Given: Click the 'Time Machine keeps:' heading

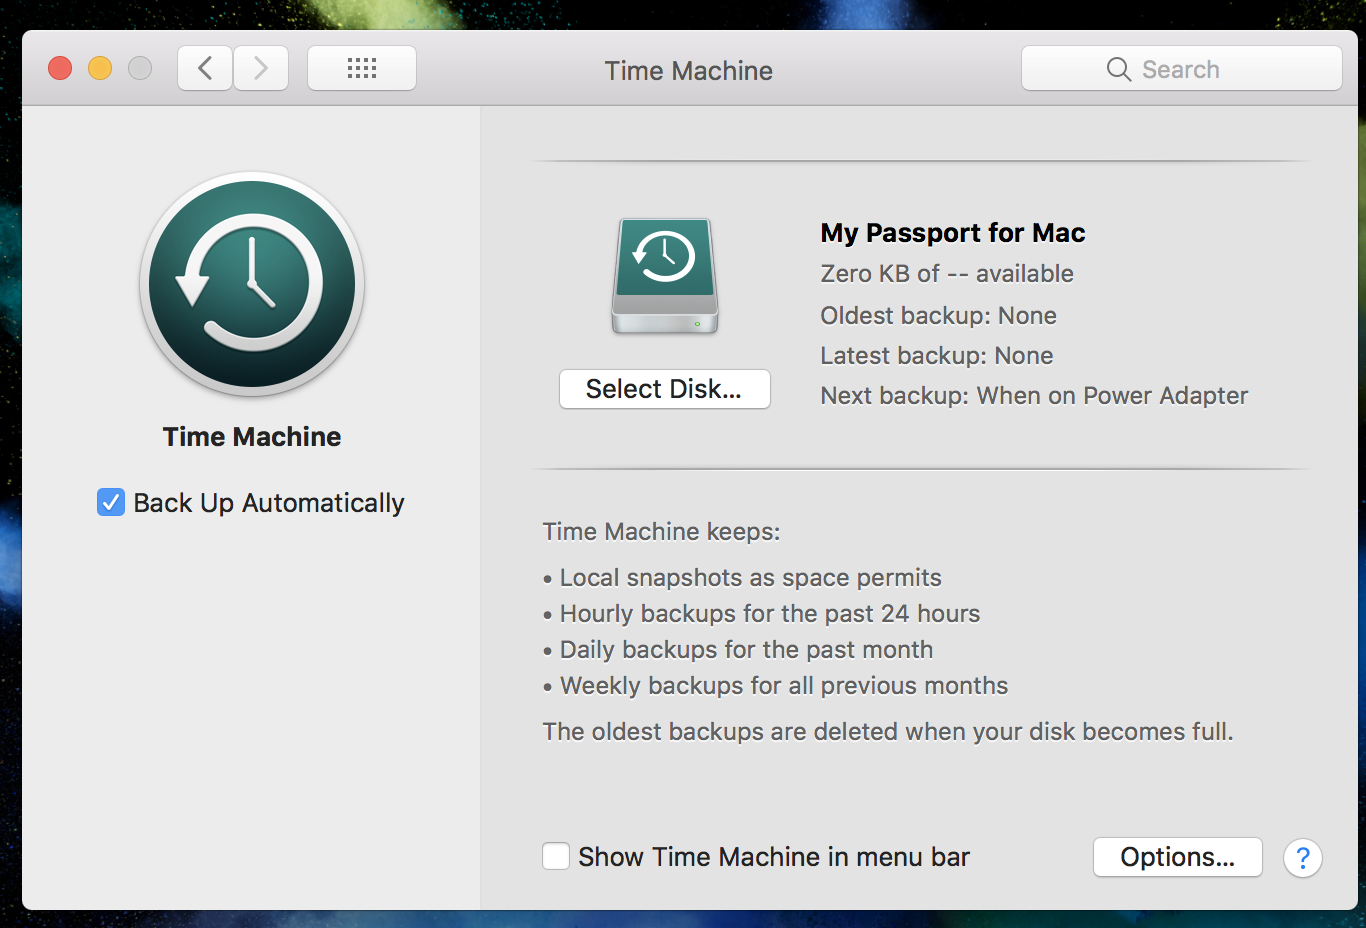Looking at the screenshot, I should pyautogui.click(x=661, y=532).
